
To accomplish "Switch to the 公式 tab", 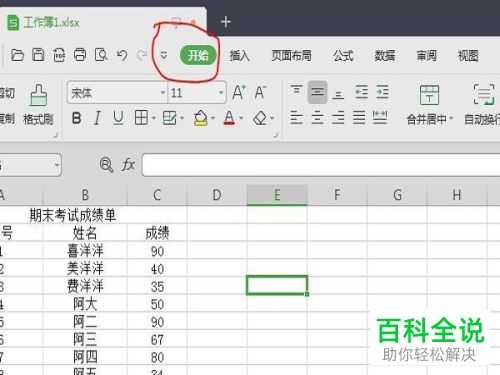I will pyautogui.click(x=343, y=56).
